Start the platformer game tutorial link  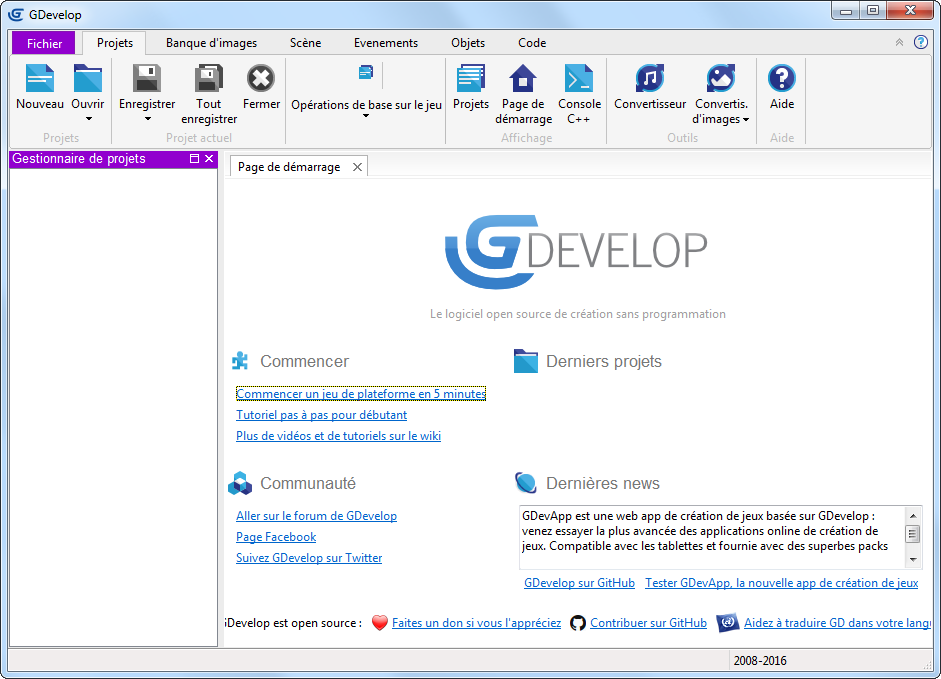pos(360,393)
